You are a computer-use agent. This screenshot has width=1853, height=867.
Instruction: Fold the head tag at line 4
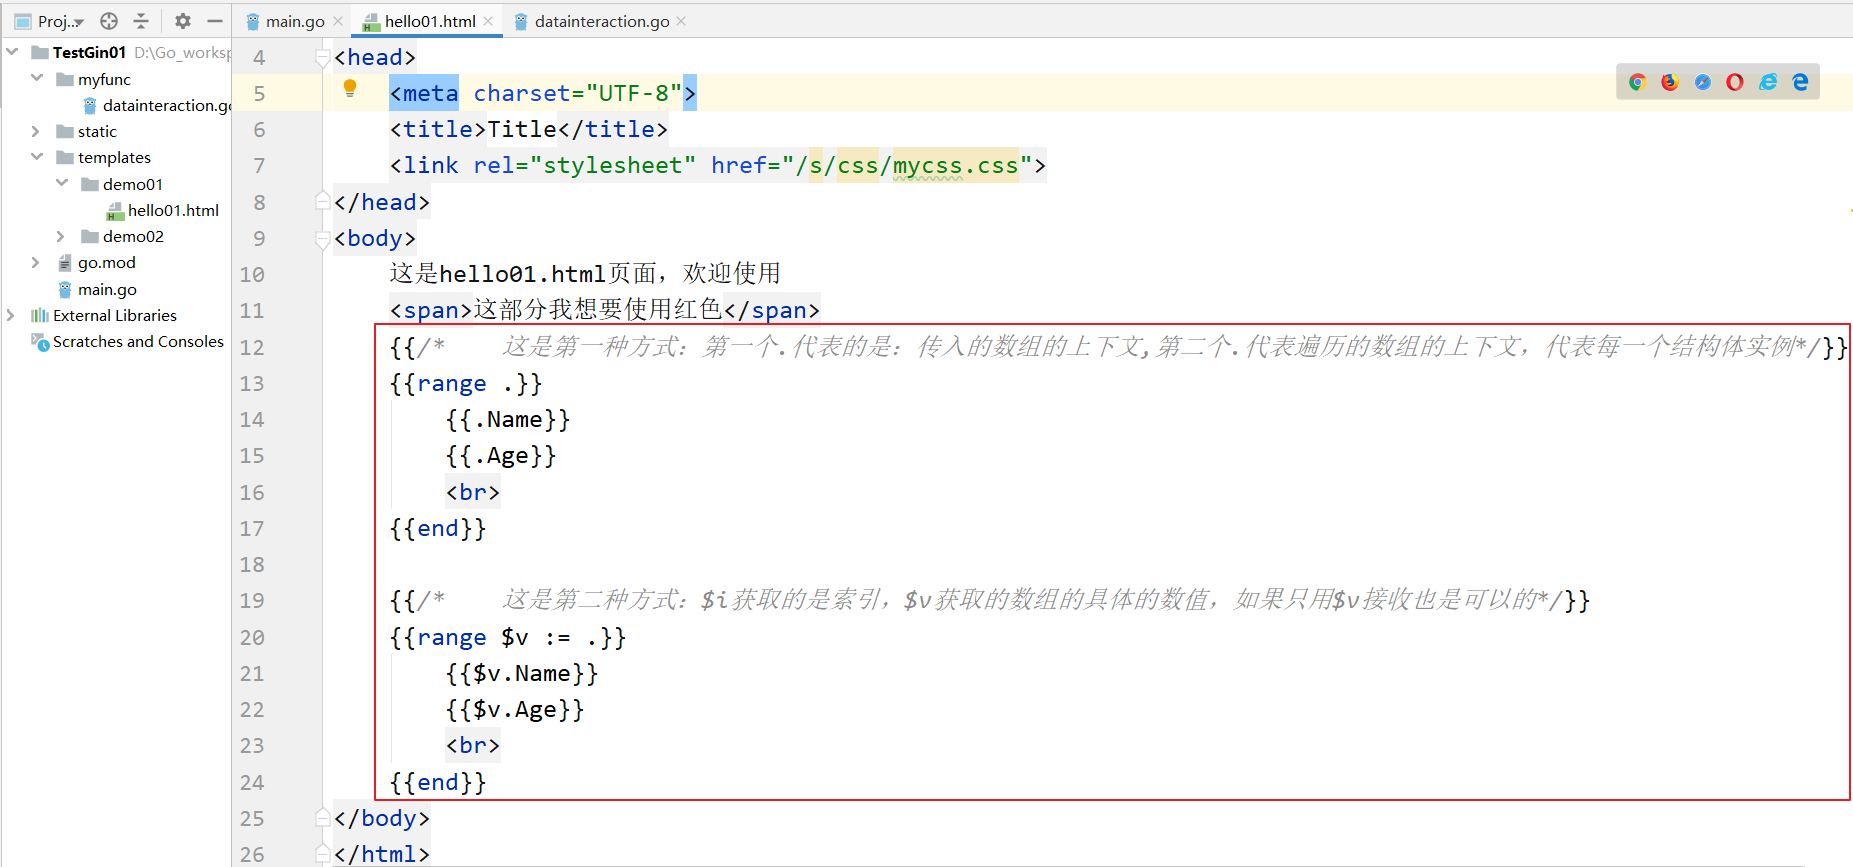pyautogui.click(x=323, y=58)
